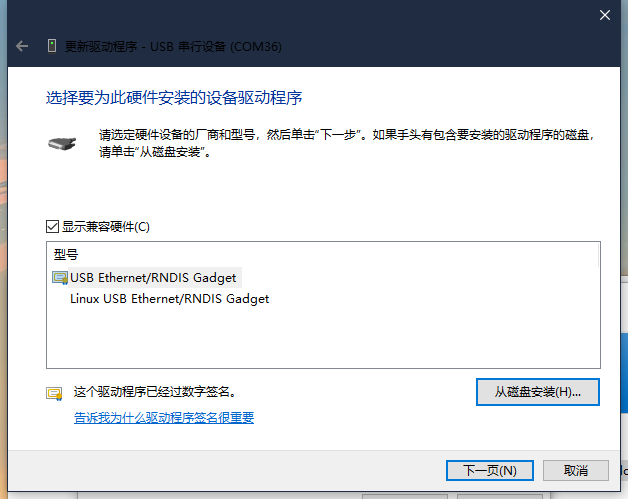The image size is (628, 499).
Task: Click the digital signature certificate icon
Action: point(54,393)
